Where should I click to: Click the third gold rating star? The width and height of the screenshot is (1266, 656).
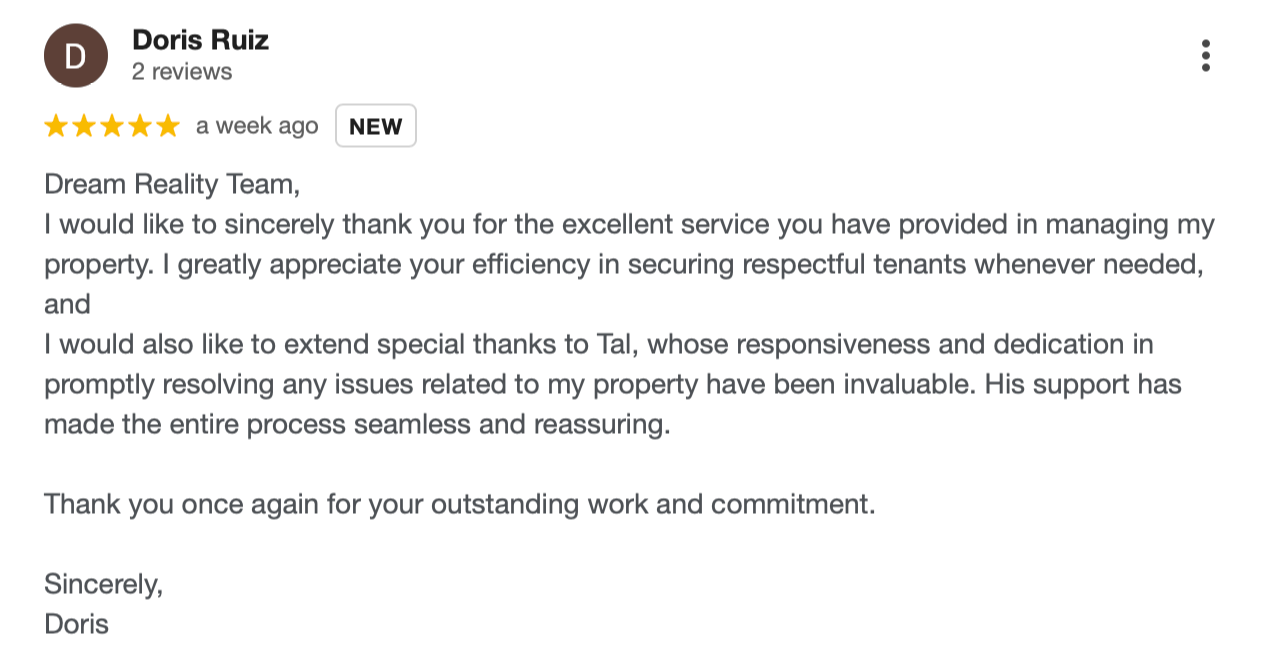click(x=112, y=126)
